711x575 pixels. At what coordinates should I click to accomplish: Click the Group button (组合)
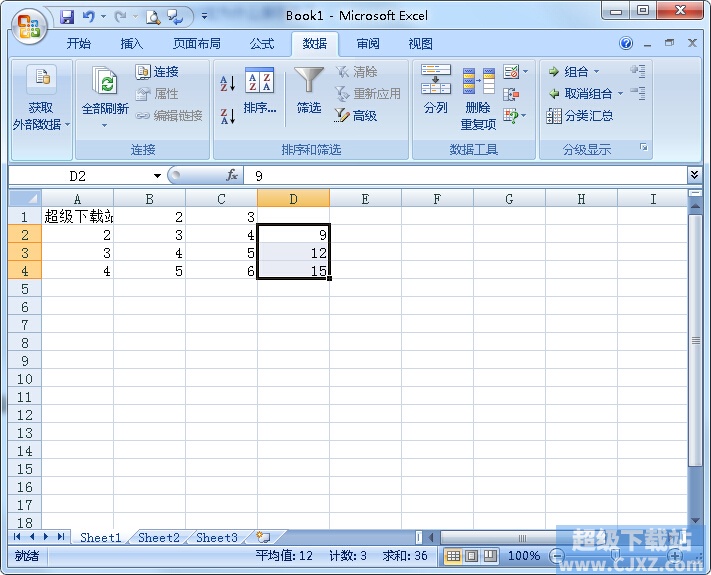click(x=568, y=72)
